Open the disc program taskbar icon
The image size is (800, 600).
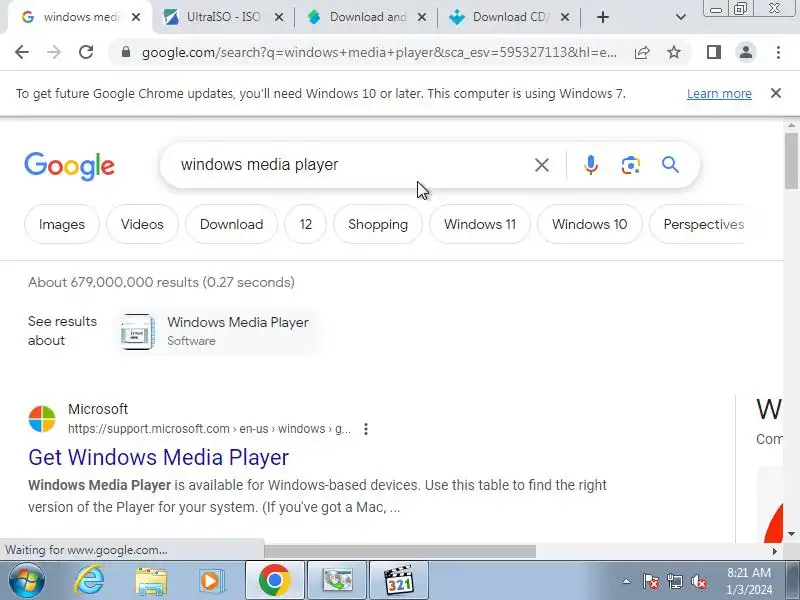tap(337, 580)
